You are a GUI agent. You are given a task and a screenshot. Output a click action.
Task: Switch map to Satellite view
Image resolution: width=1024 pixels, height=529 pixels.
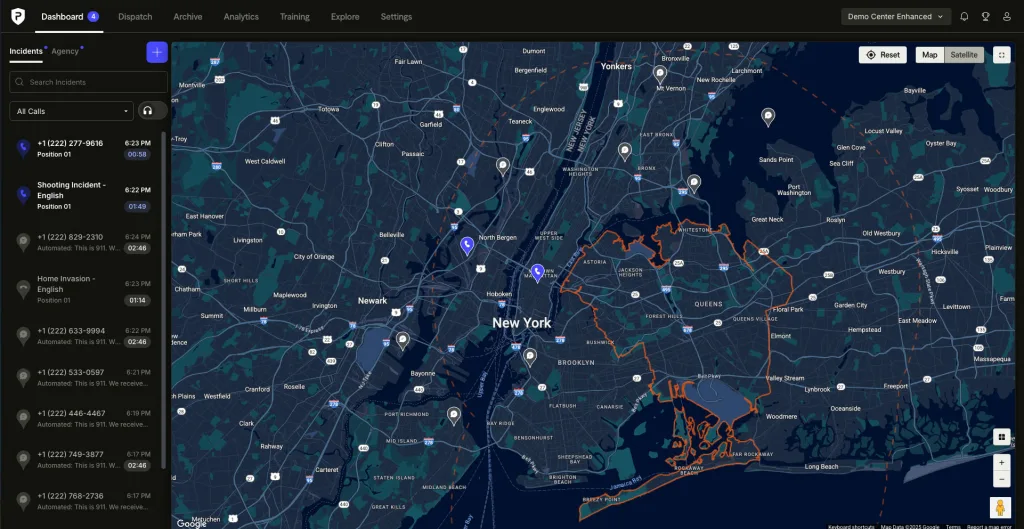(965, 55)
